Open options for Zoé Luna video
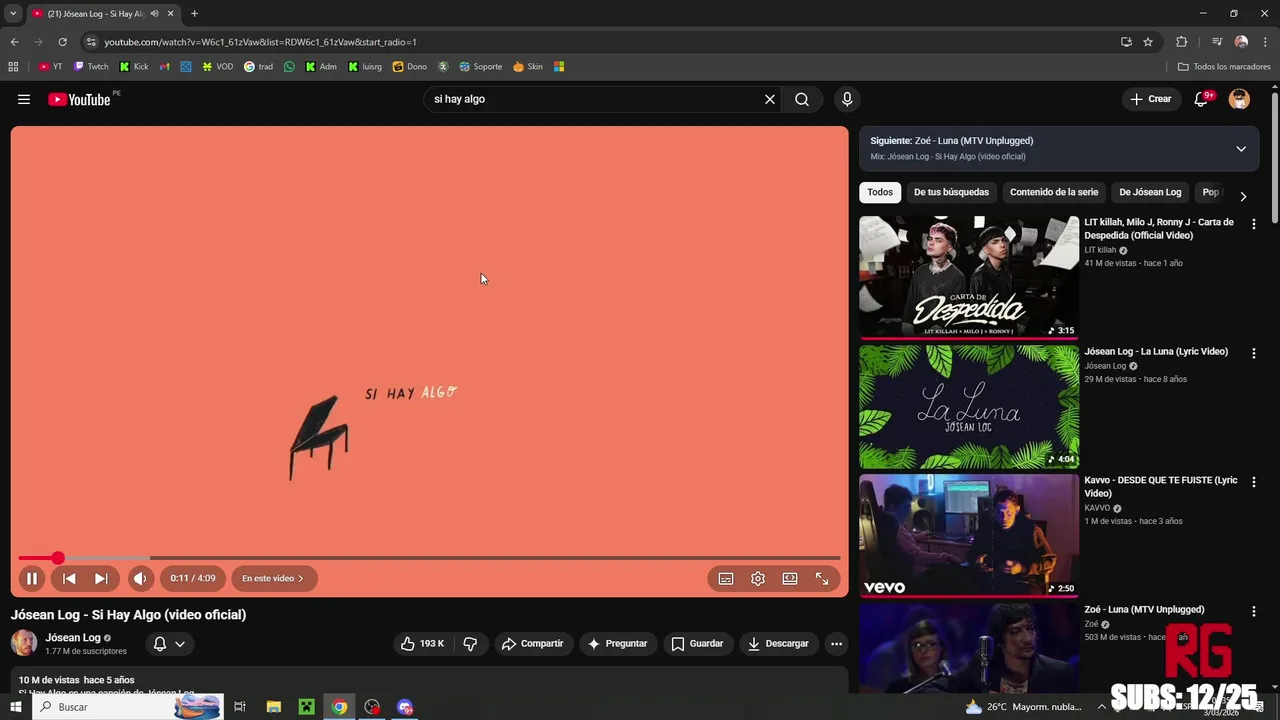 coord(1253,611)
